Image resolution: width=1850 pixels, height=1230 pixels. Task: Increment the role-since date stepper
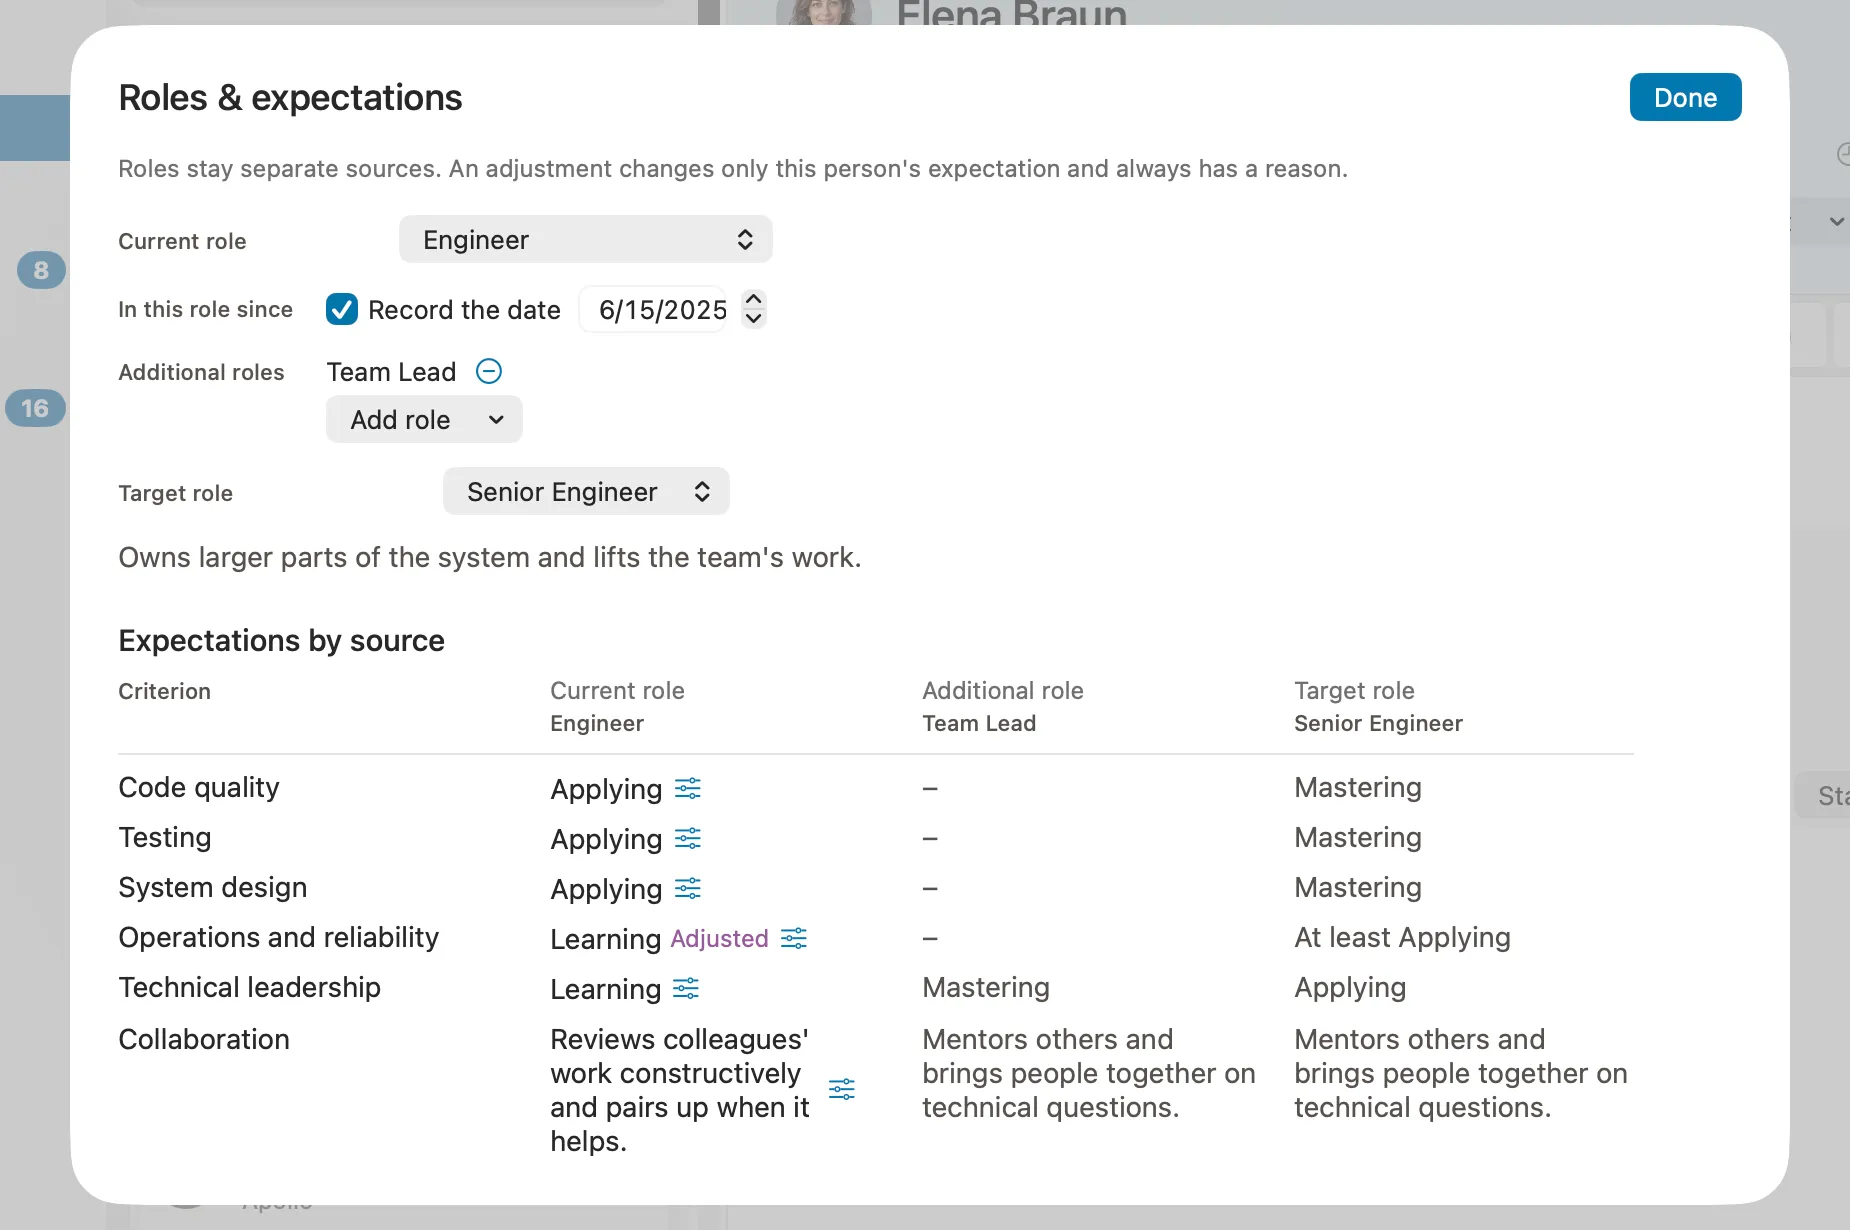tap(754, 299)
